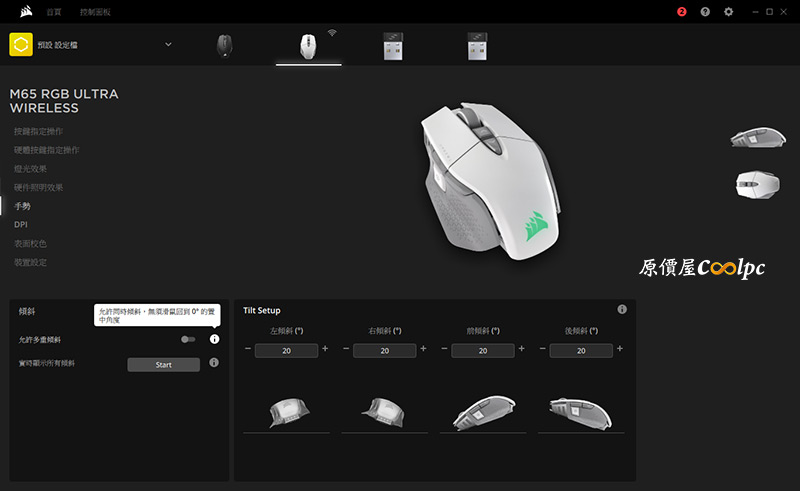Select the 手勢 gestures menu item
The width and height of the screenshot is (800, 491).
[x=22, y=206]
